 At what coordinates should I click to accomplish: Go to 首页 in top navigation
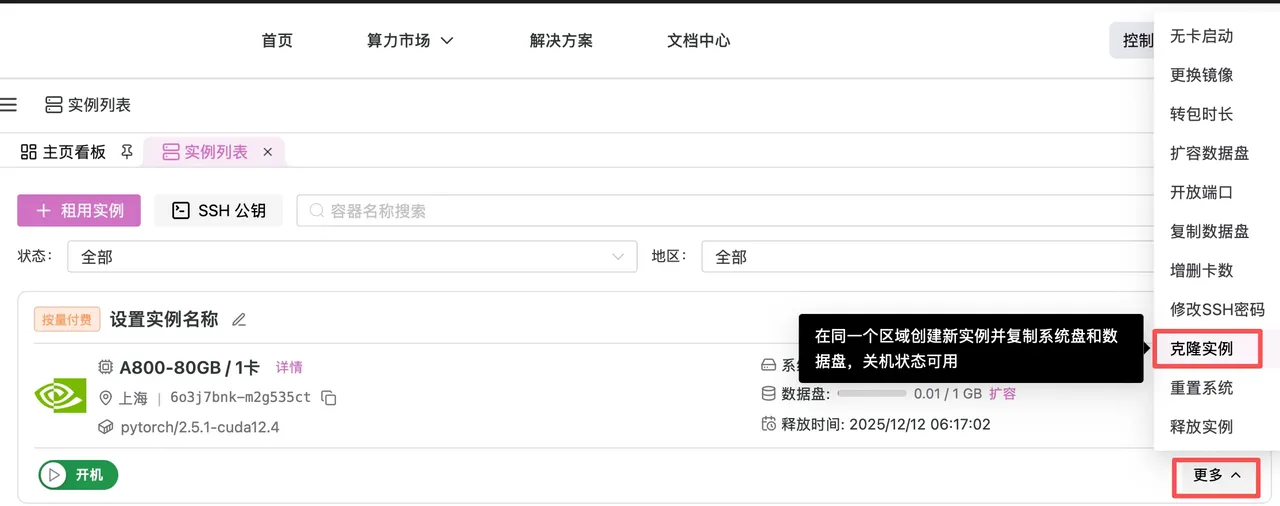[x=277, y=41]
